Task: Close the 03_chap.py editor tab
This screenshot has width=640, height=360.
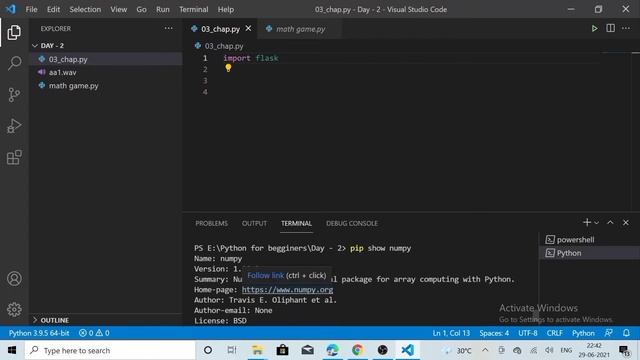Action: click(x=248, y=29)
